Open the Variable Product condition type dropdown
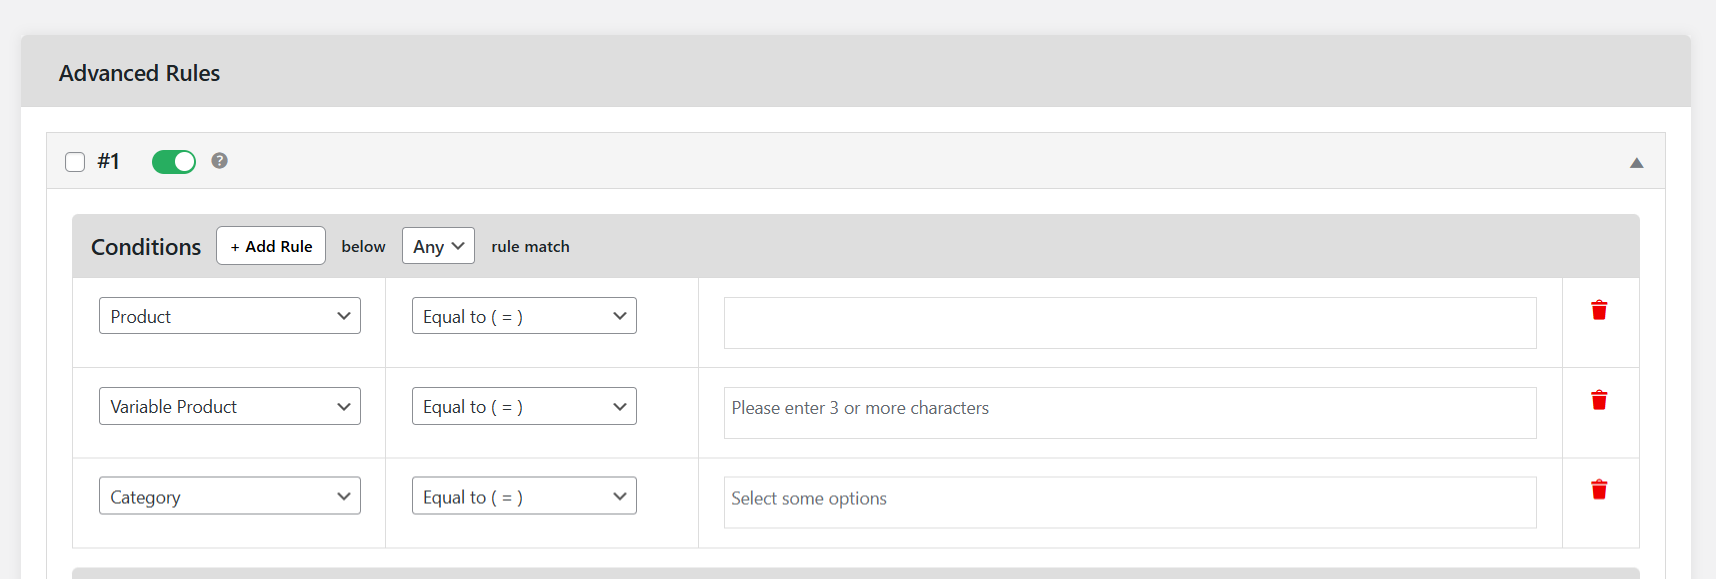Image resolution: width=1716 pixels, height=579 pixels. pos(230,406)
